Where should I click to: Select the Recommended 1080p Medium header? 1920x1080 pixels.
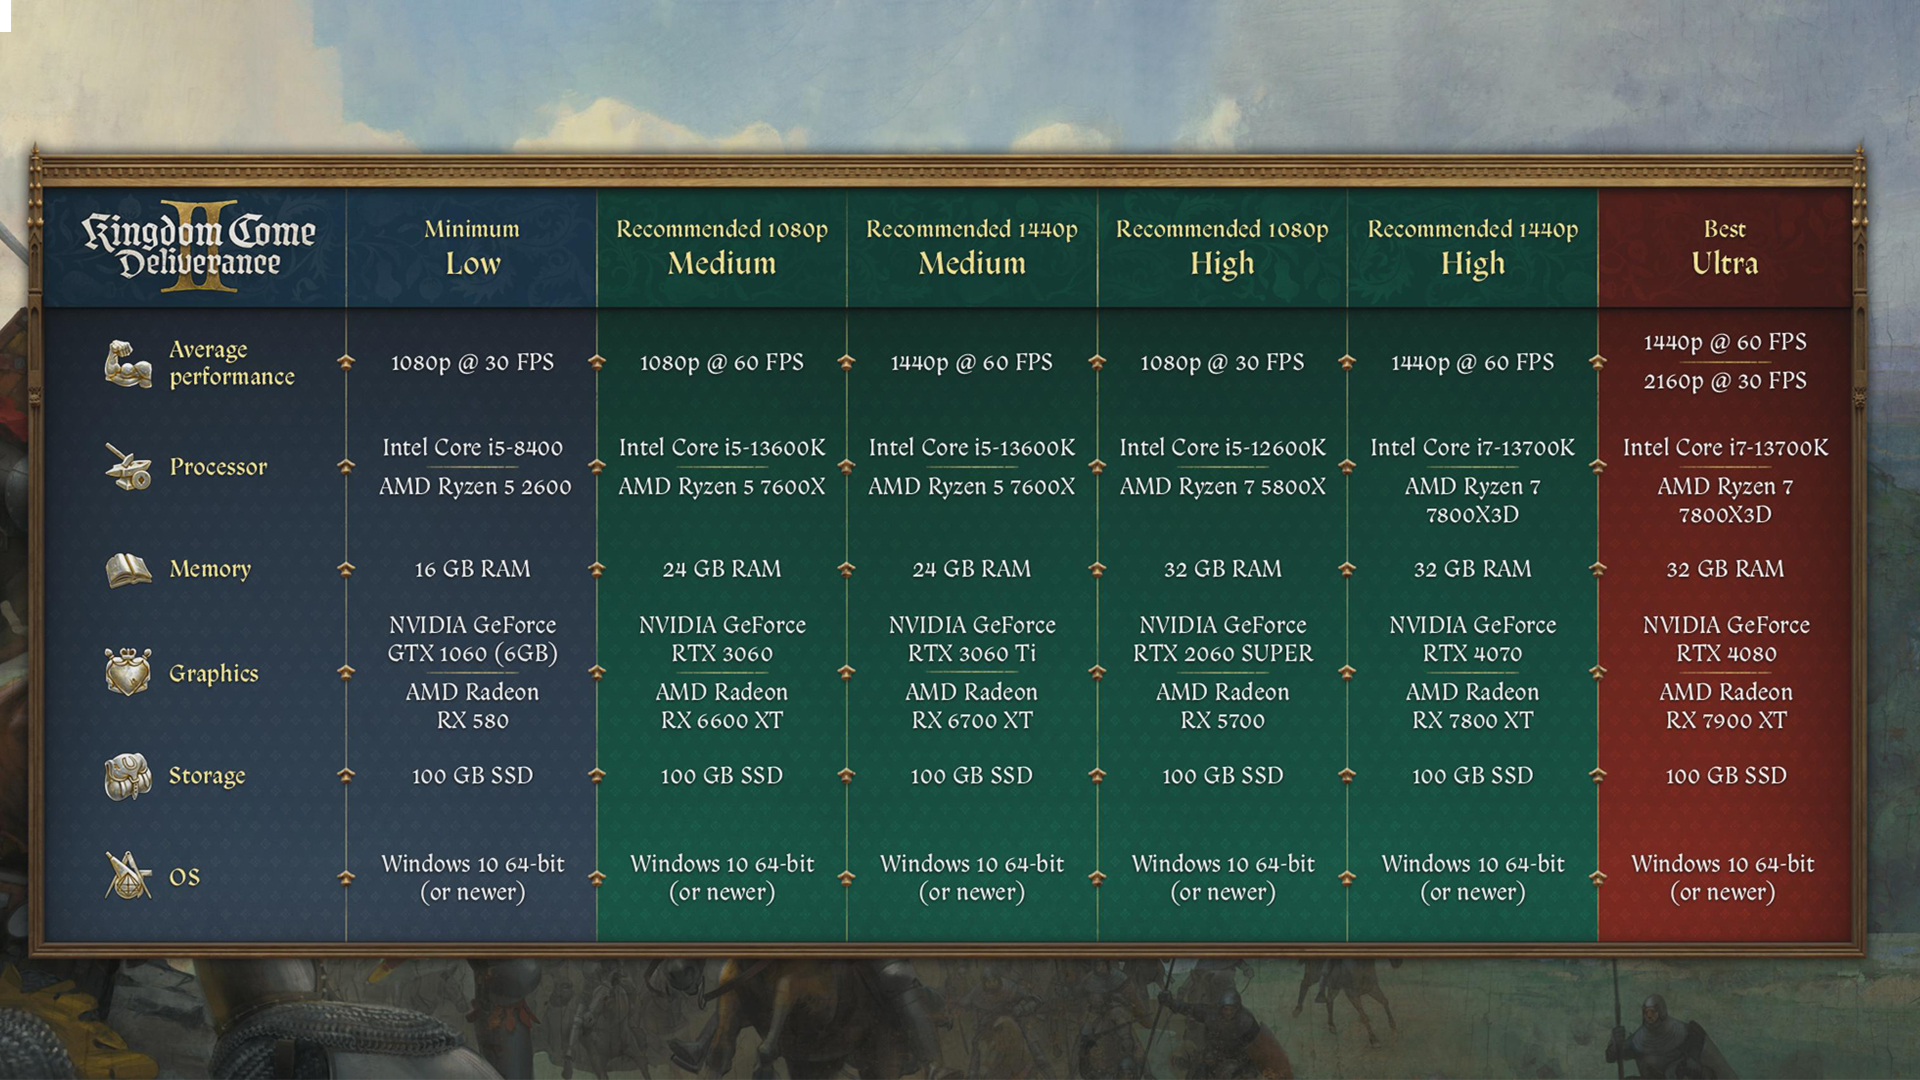click(x=722, y=247)
